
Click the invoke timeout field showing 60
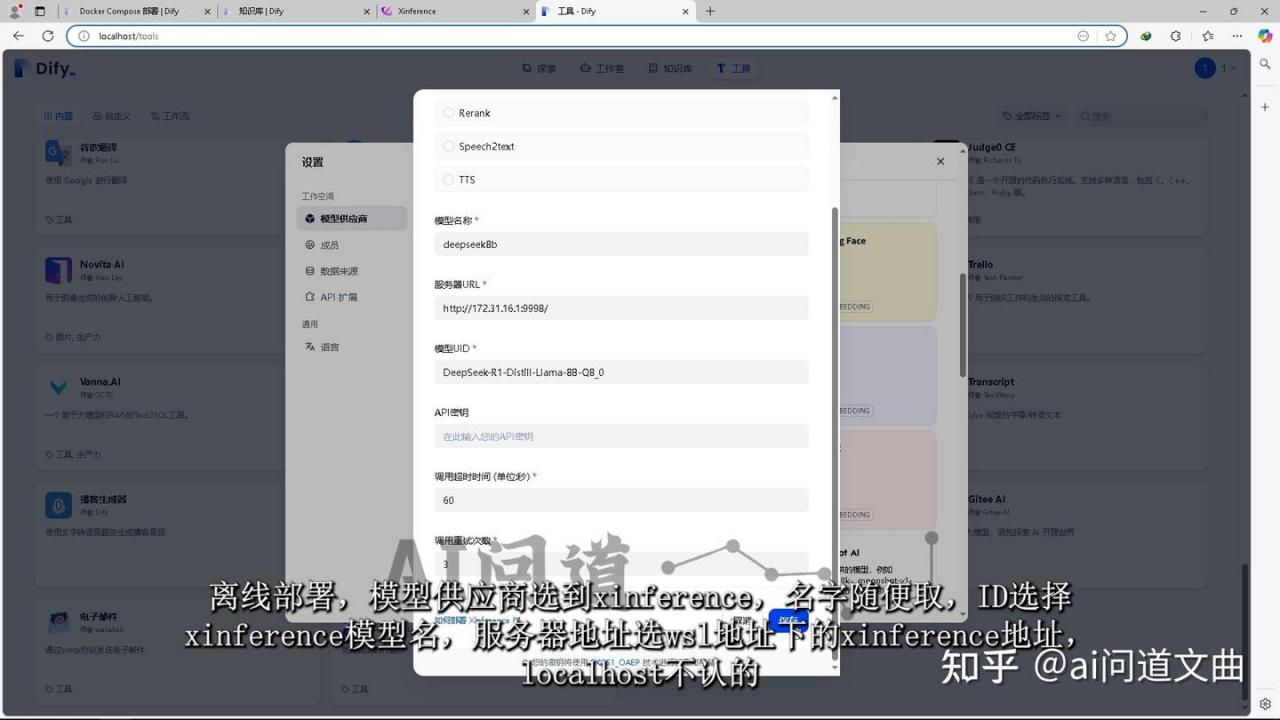[x=621, y=500]
